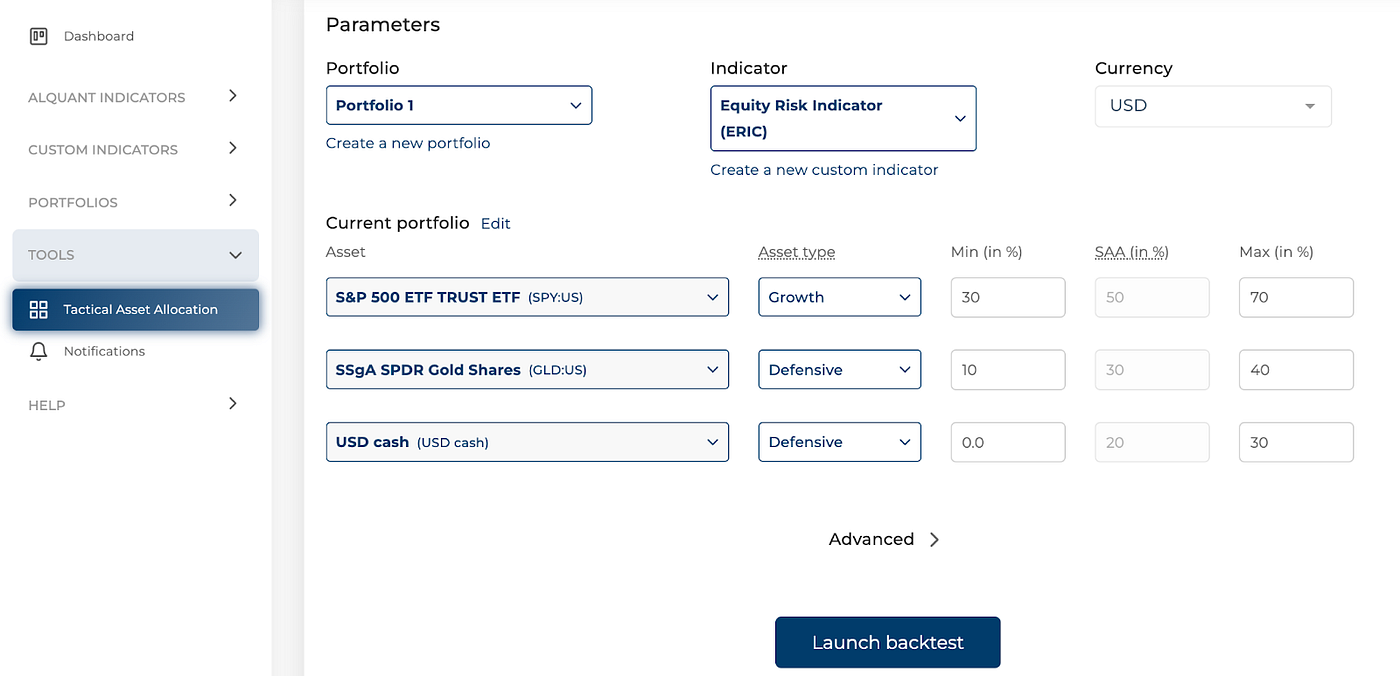Click the Max (in %) column header
This screenshot has height=676, width=1400.
pyautogui.click(x=1276, y=252)
